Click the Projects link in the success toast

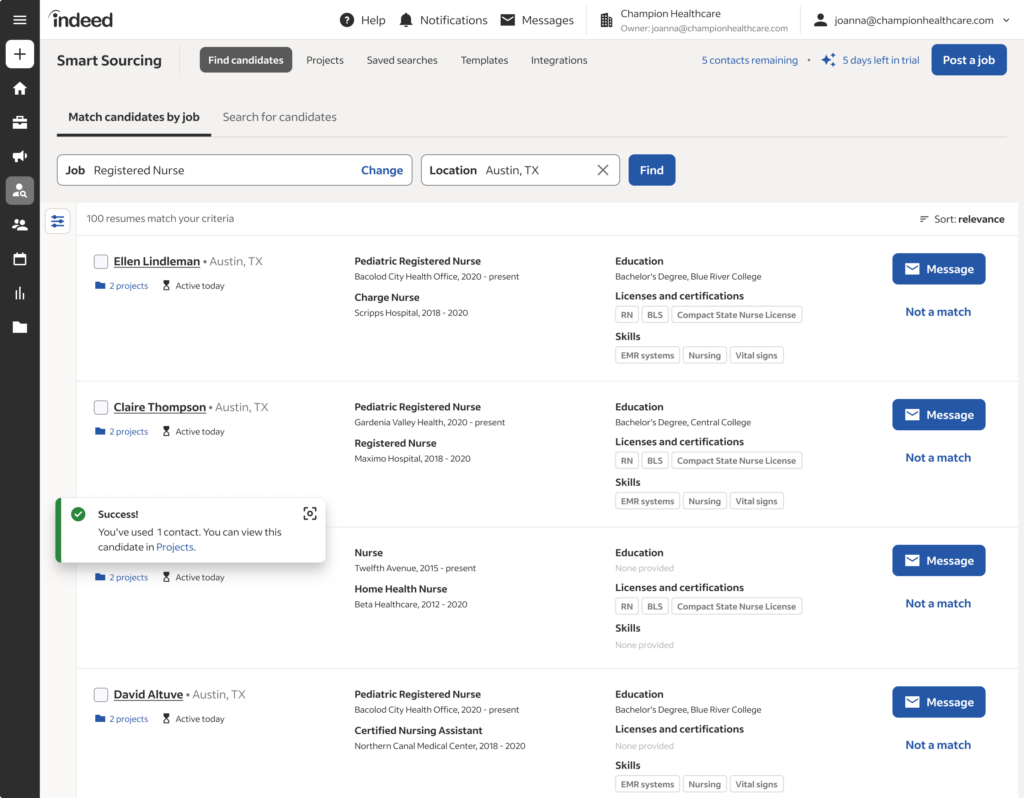pyautogui.click(x=175, y=546)
